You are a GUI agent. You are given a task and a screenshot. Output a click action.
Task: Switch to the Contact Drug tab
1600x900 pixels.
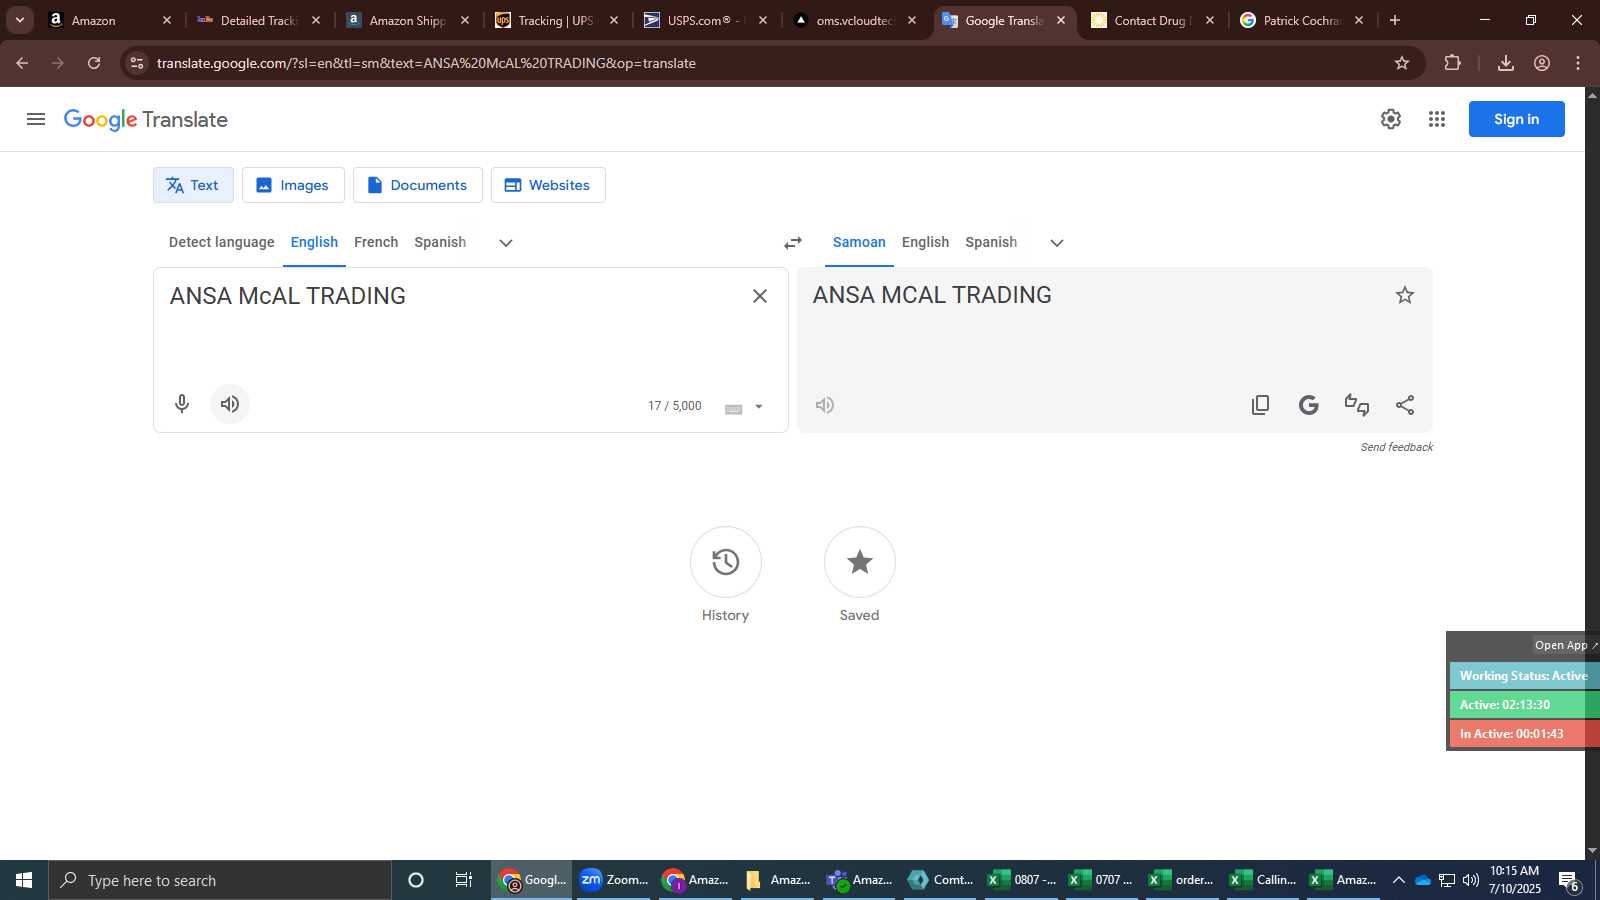(x=1151, y=20)
